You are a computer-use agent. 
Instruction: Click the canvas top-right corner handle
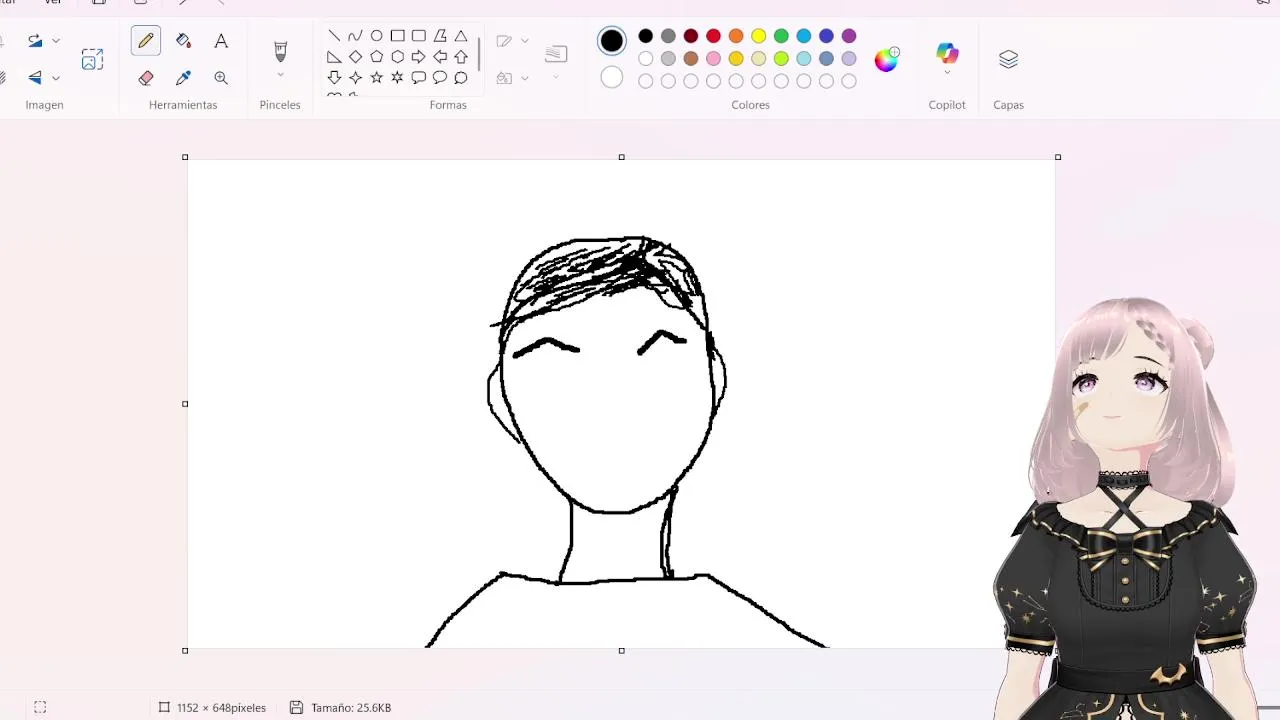pyautogui.click(x=1058, y=157)
